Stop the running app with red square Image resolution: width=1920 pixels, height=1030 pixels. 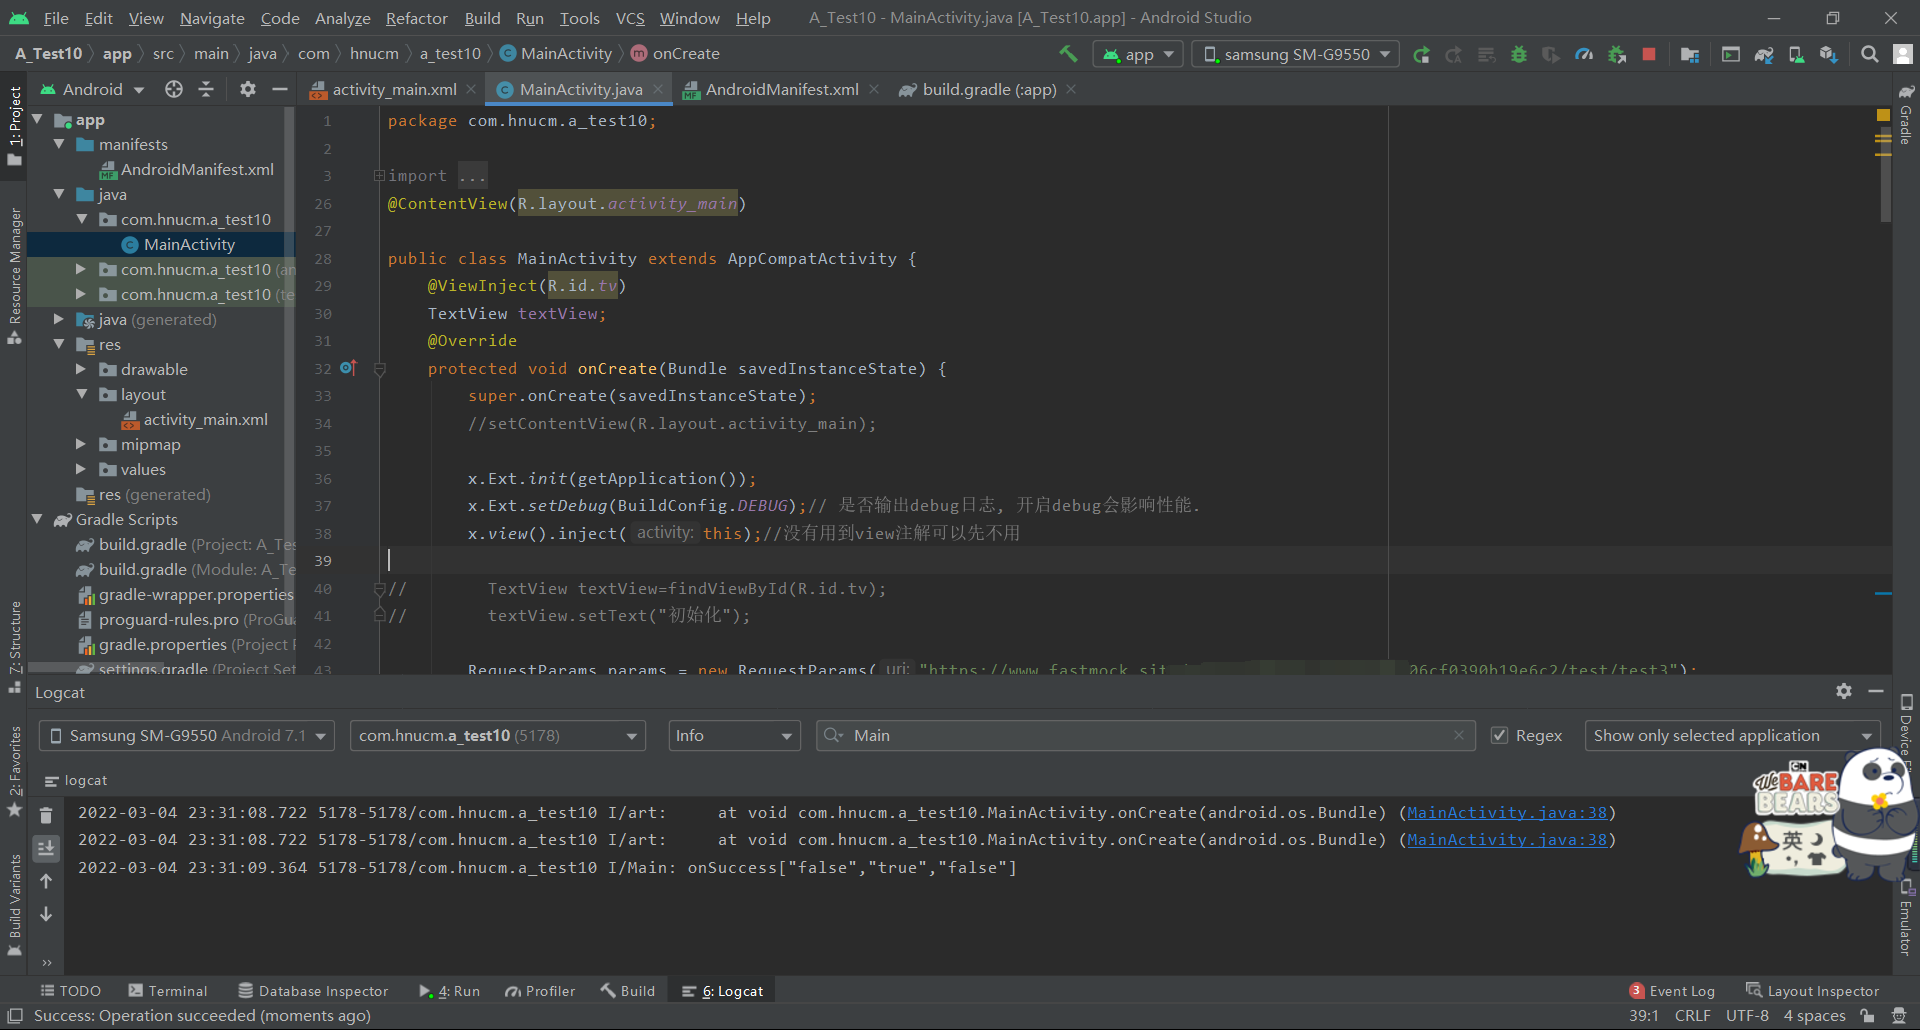(x=1649, y=54)
